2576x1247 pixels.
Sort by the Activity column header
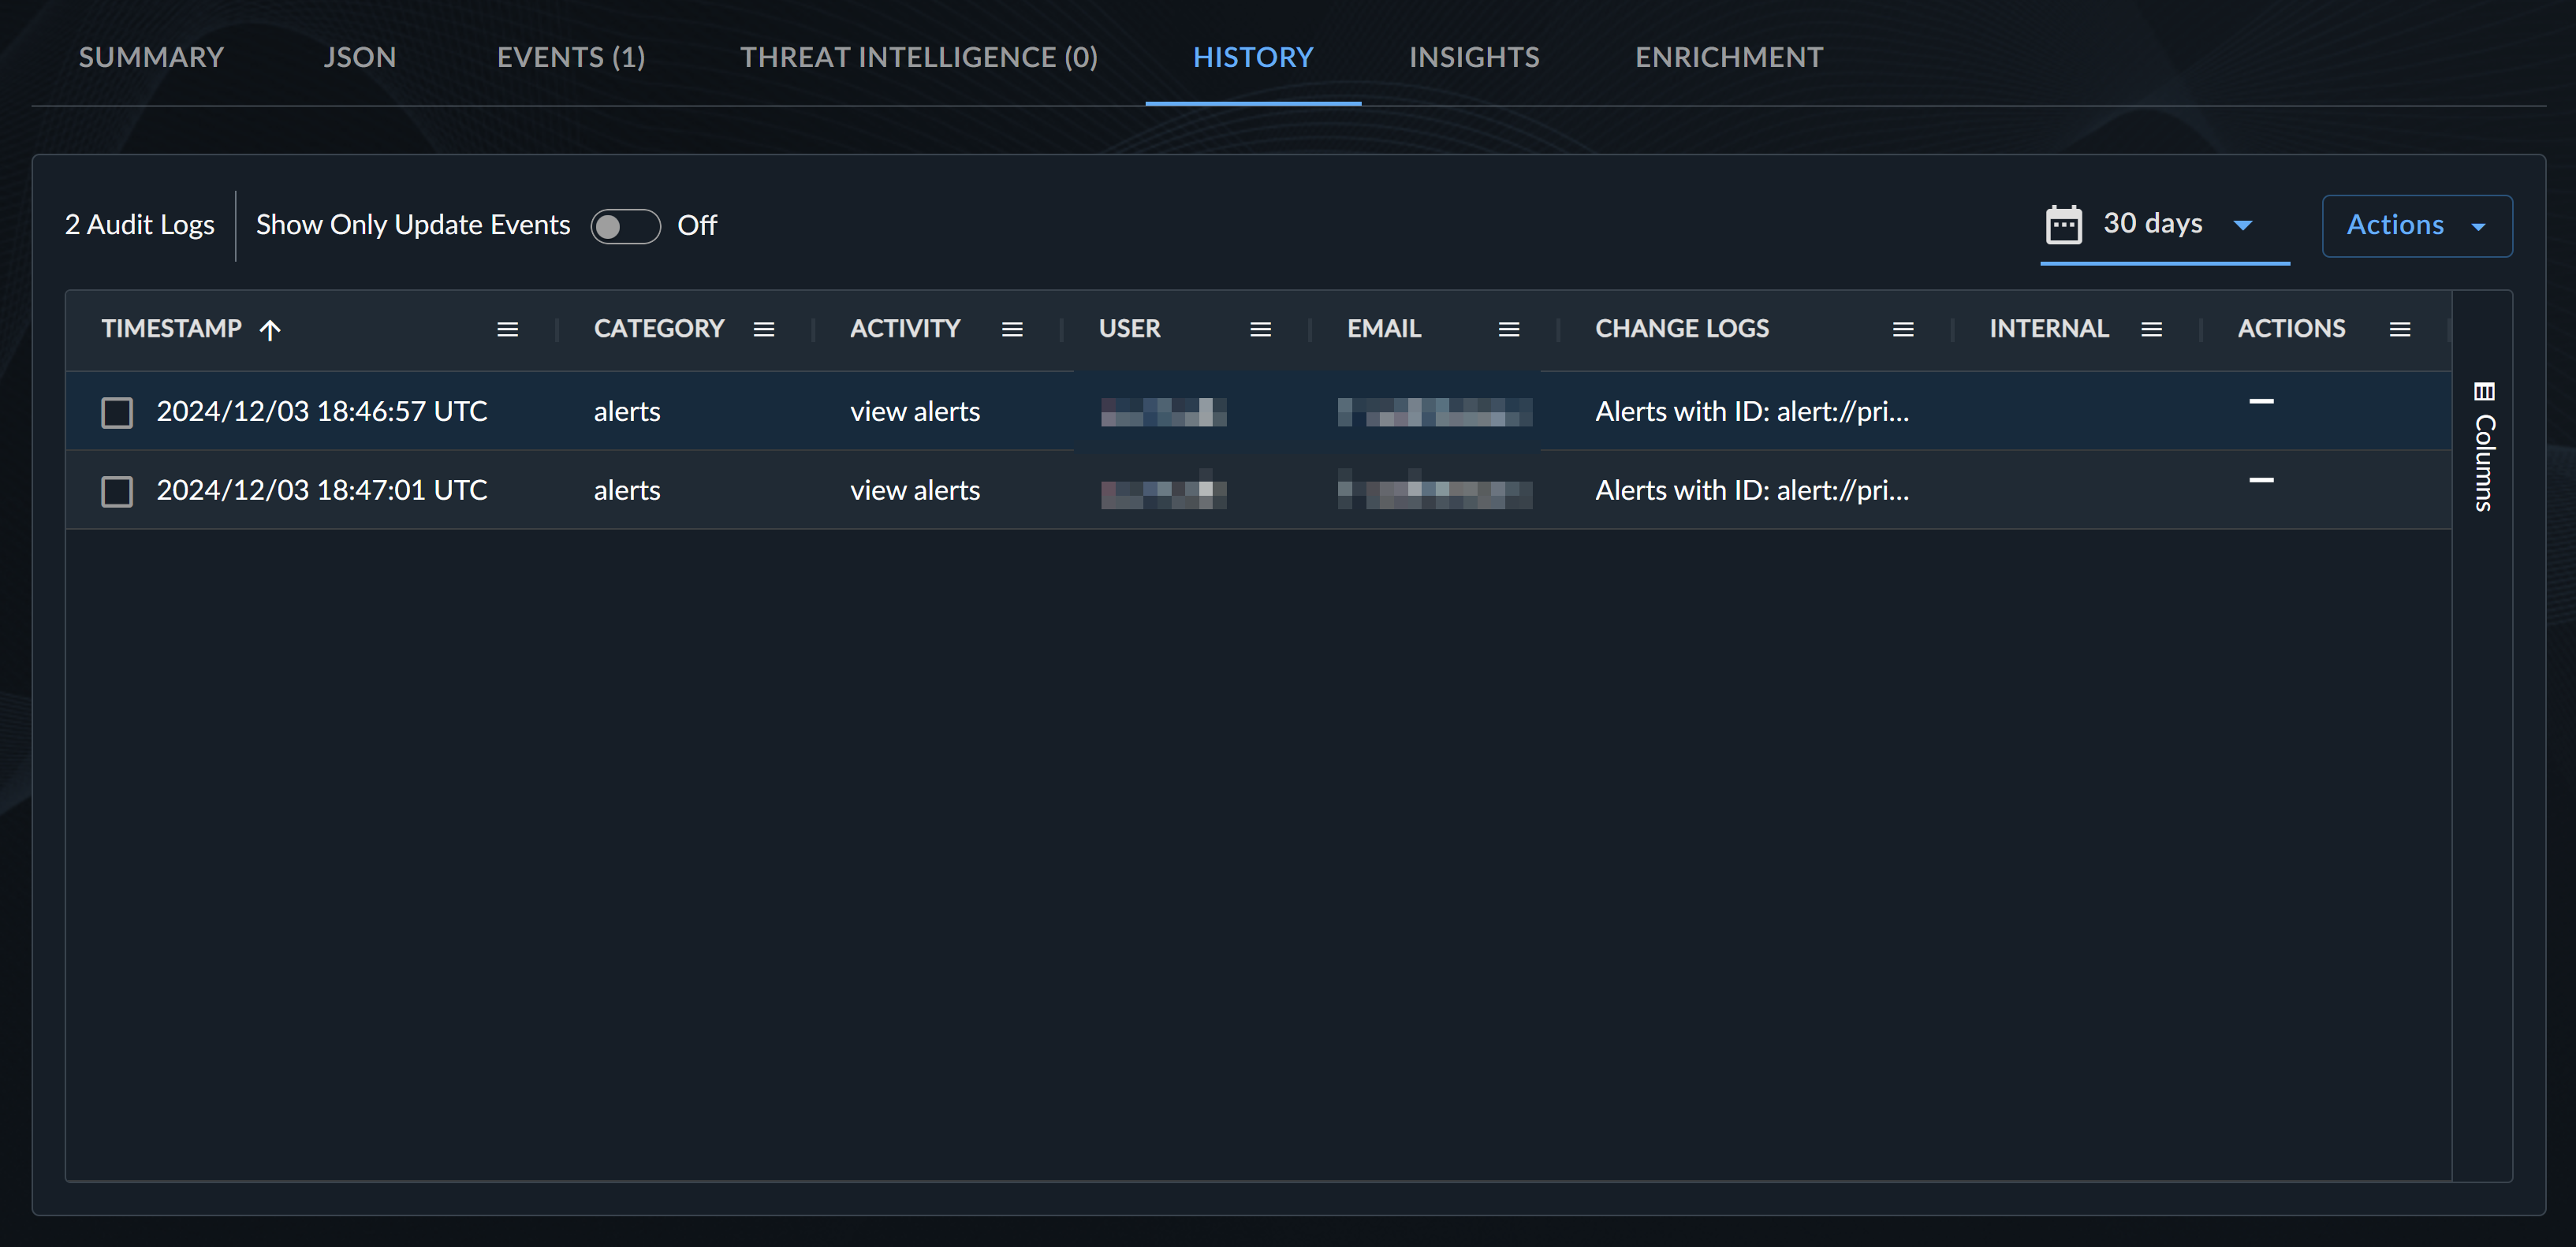pyautogui.click(x=905, y=328)
